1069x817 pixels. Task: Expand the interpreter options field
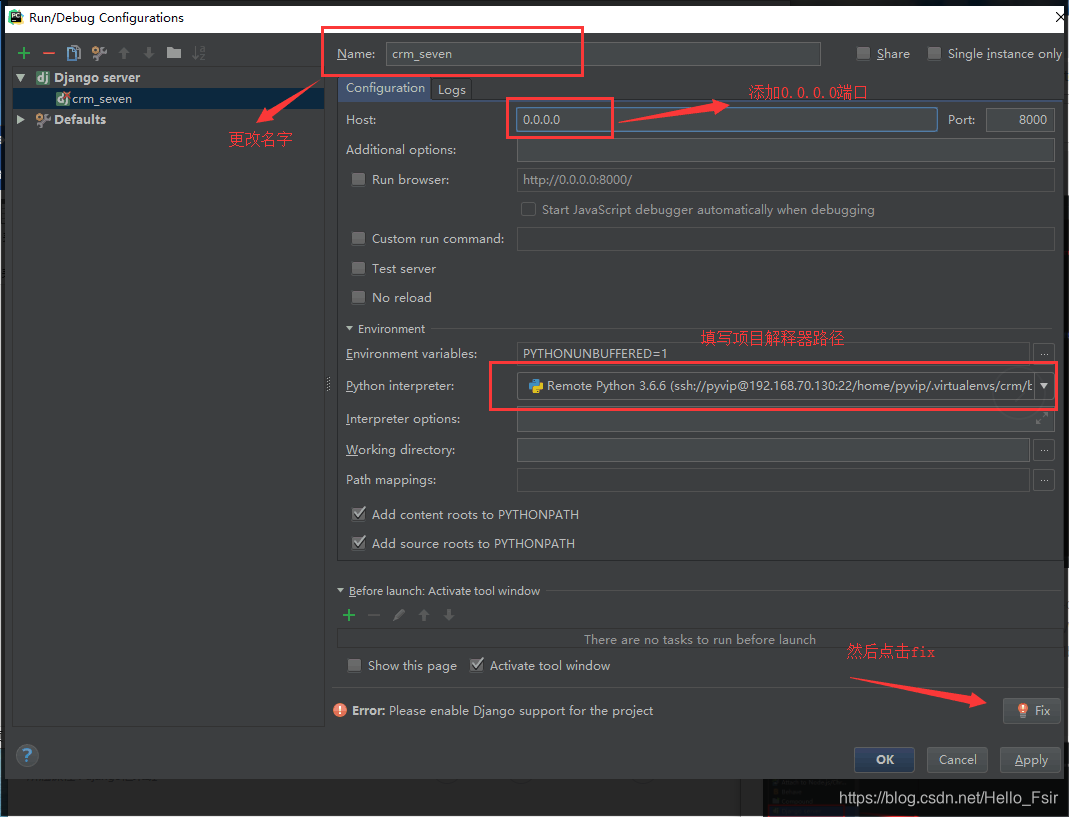(1042, 419)
